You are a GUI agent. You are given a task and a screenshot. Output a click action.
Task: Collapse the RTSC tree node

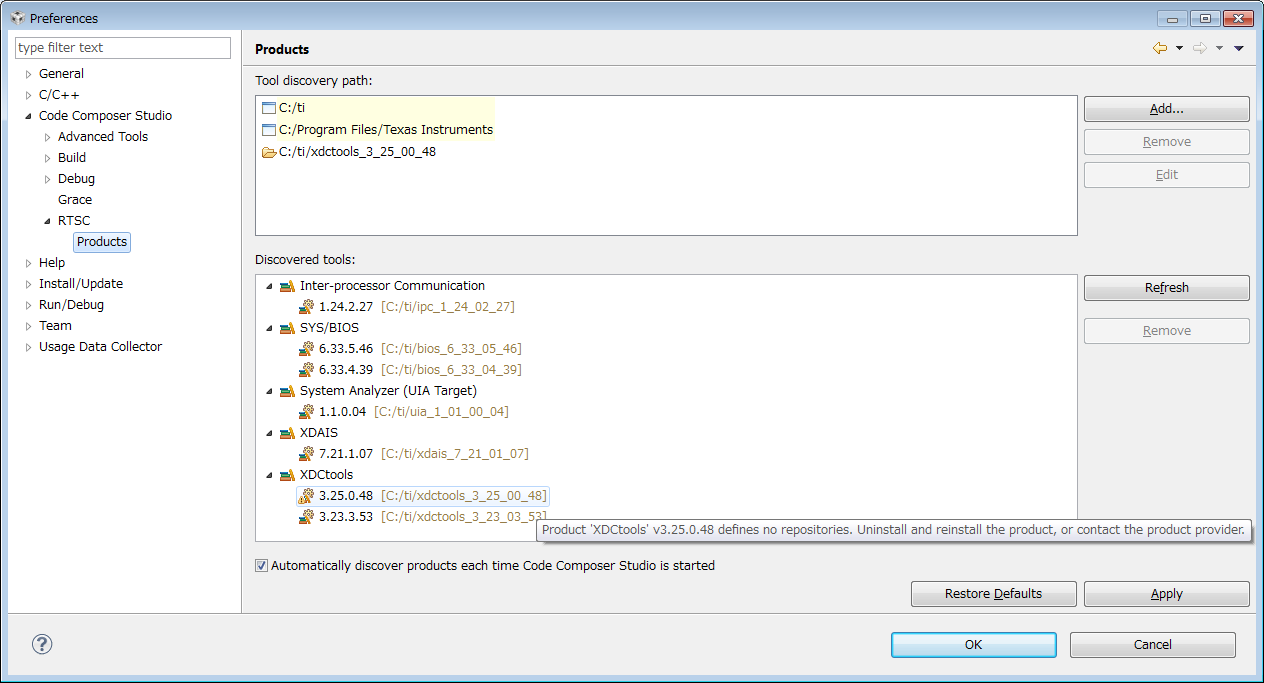point(48,221)
